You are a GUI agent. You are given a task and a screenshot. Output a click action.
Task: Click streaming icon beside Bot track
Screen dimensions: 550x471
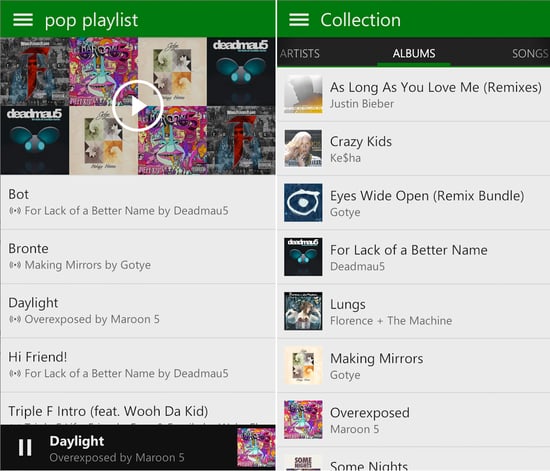(15, 211)
